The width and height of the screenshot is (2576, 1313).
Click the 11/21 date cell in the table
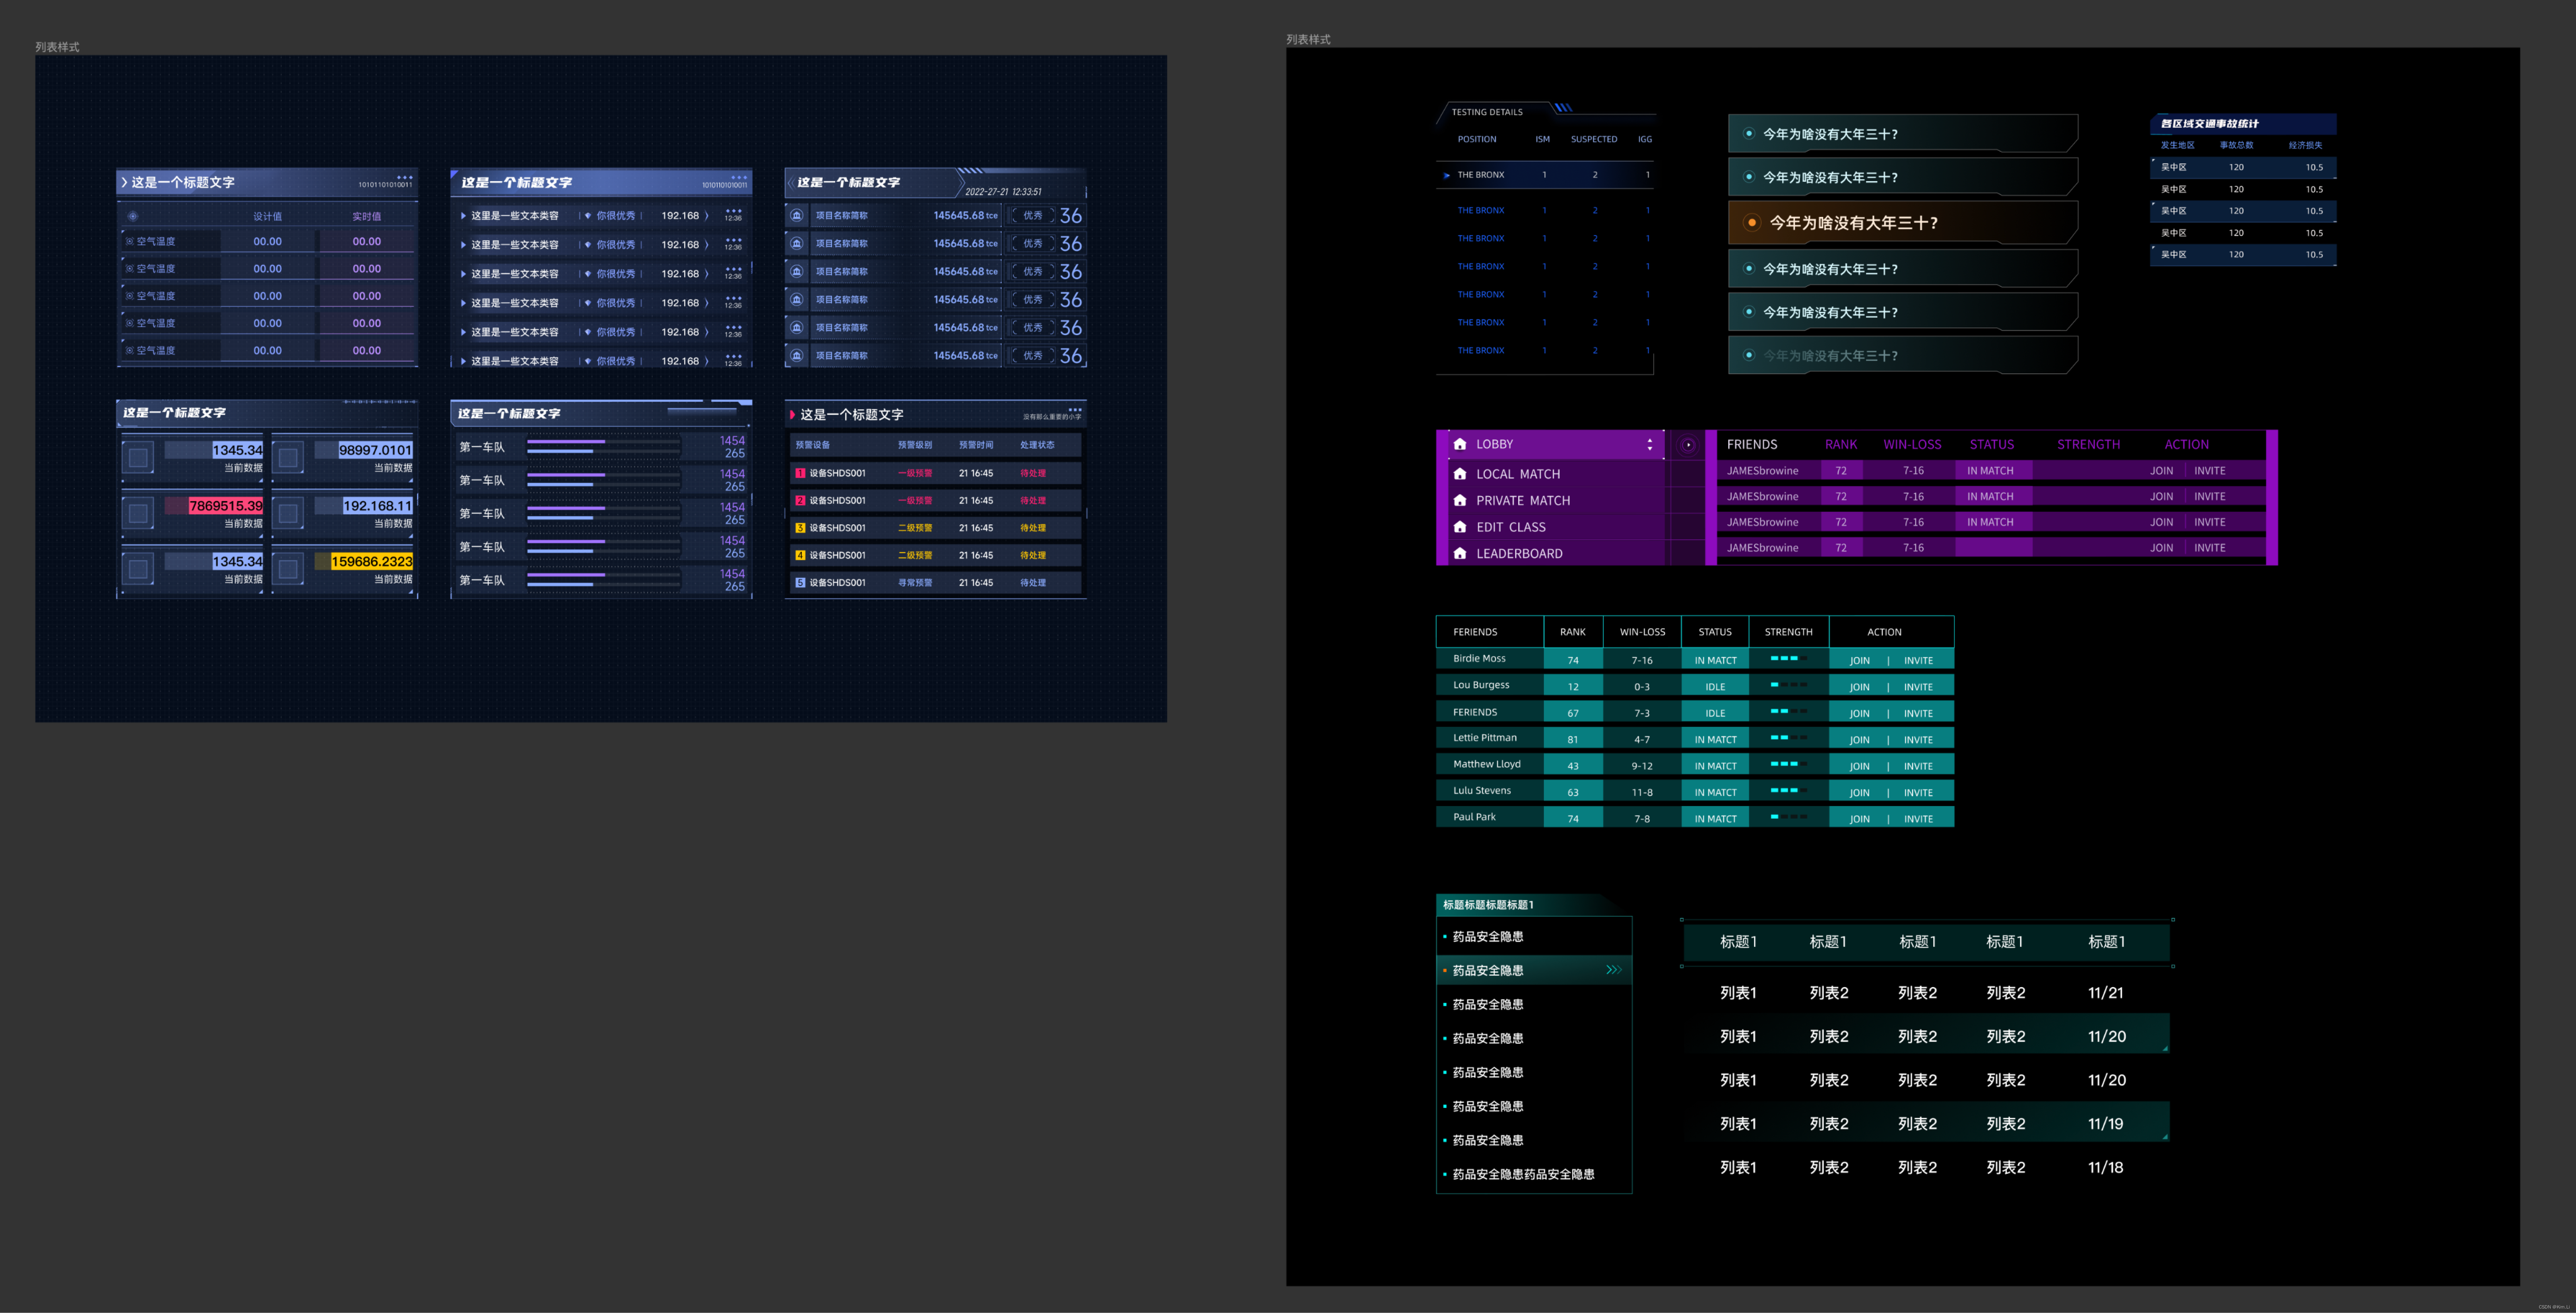coord(2105,993)
